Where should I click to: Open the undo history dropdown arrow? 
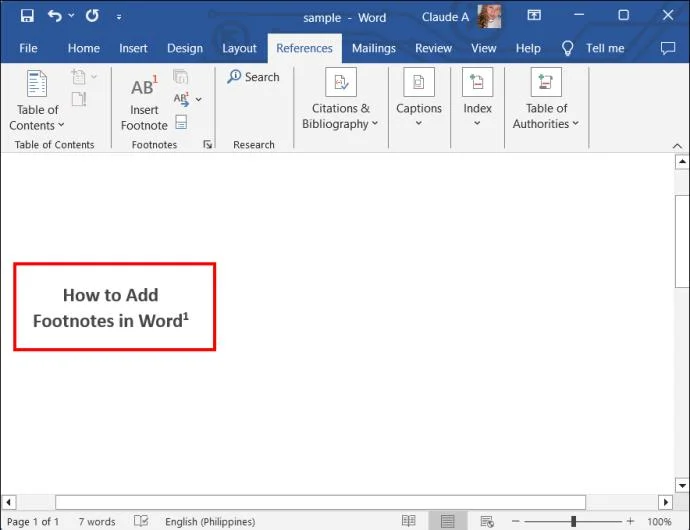point(71,16)
